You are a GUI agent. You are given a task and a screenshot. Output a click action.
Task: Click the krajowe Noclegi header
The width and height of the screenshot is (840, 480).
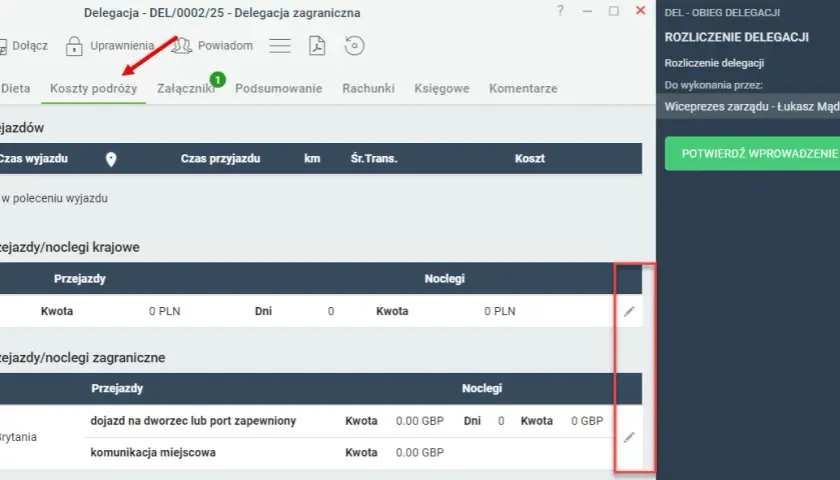tap(445, 279)
